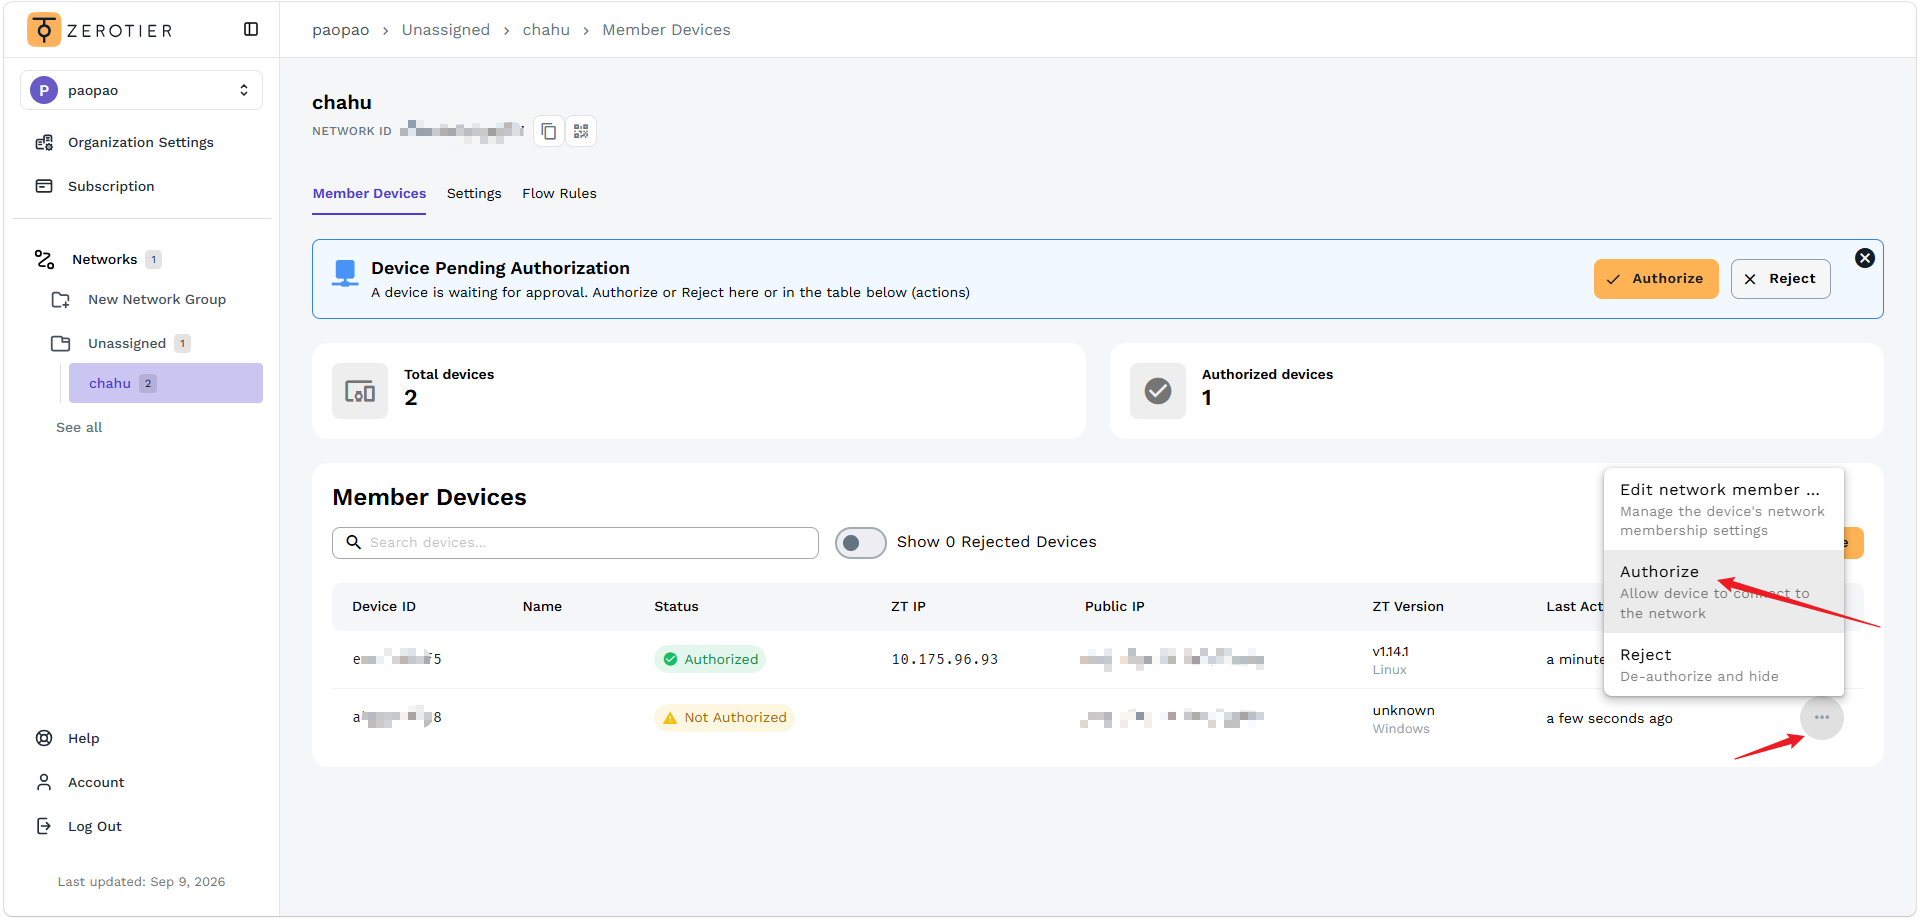Click the chahu breadcrumb

tap(546, 30)
